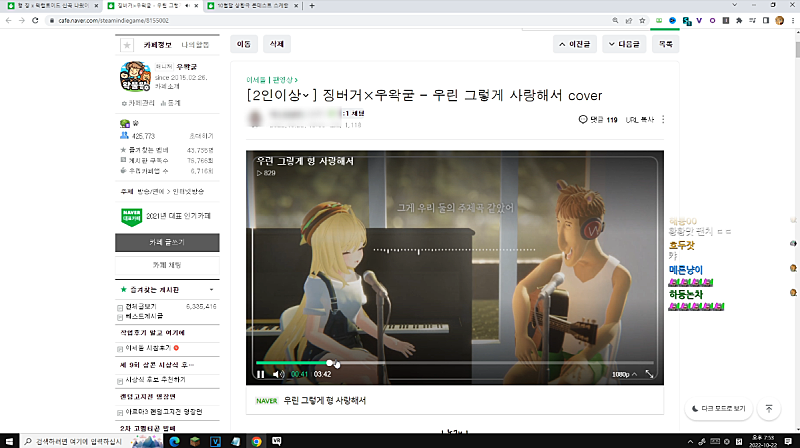Image resolution: width=800 pixels, height=448 pixels.
Task: Close the current 징버거 tab
Action: click(x=196, y=6)
